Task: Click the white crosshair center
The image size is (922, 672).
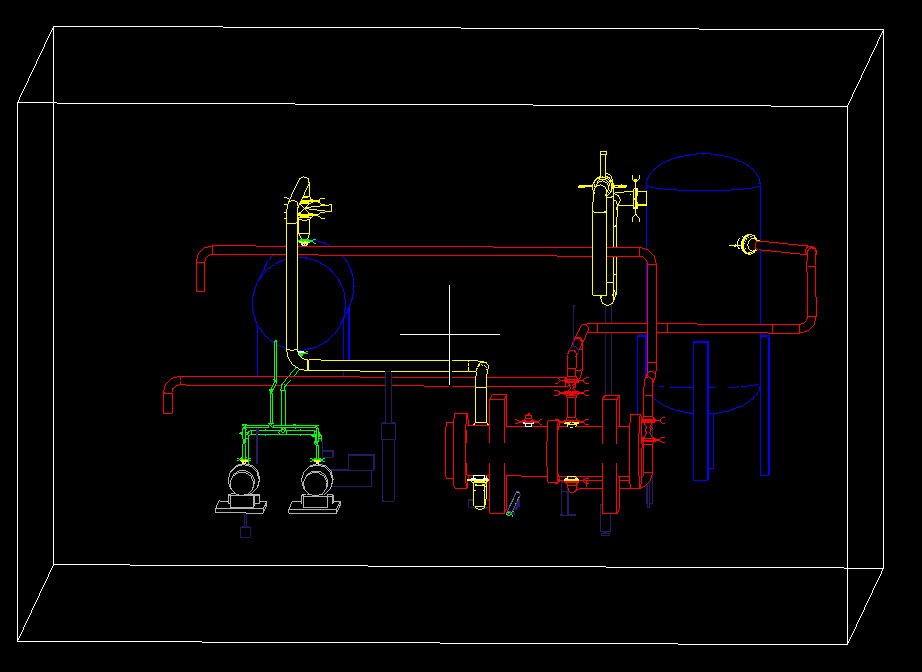Action: coord(450,335)
